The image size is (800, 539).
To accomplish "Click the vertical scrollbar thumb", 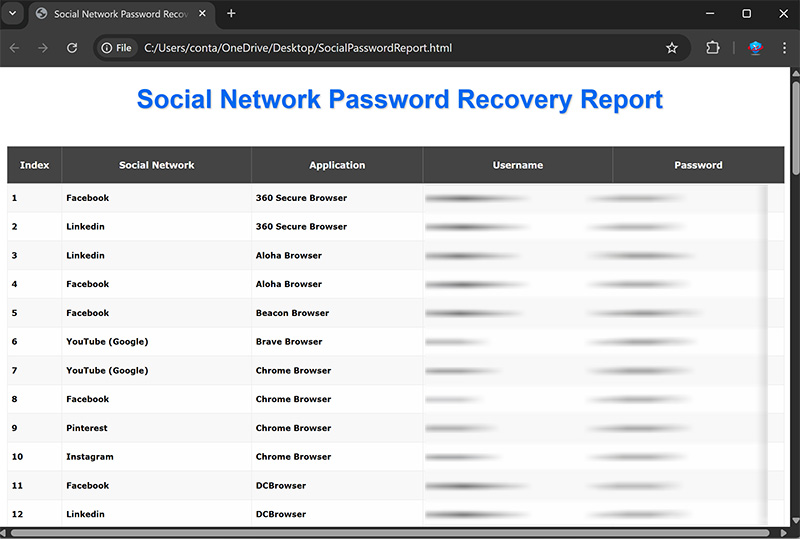I will pos(795,128).
